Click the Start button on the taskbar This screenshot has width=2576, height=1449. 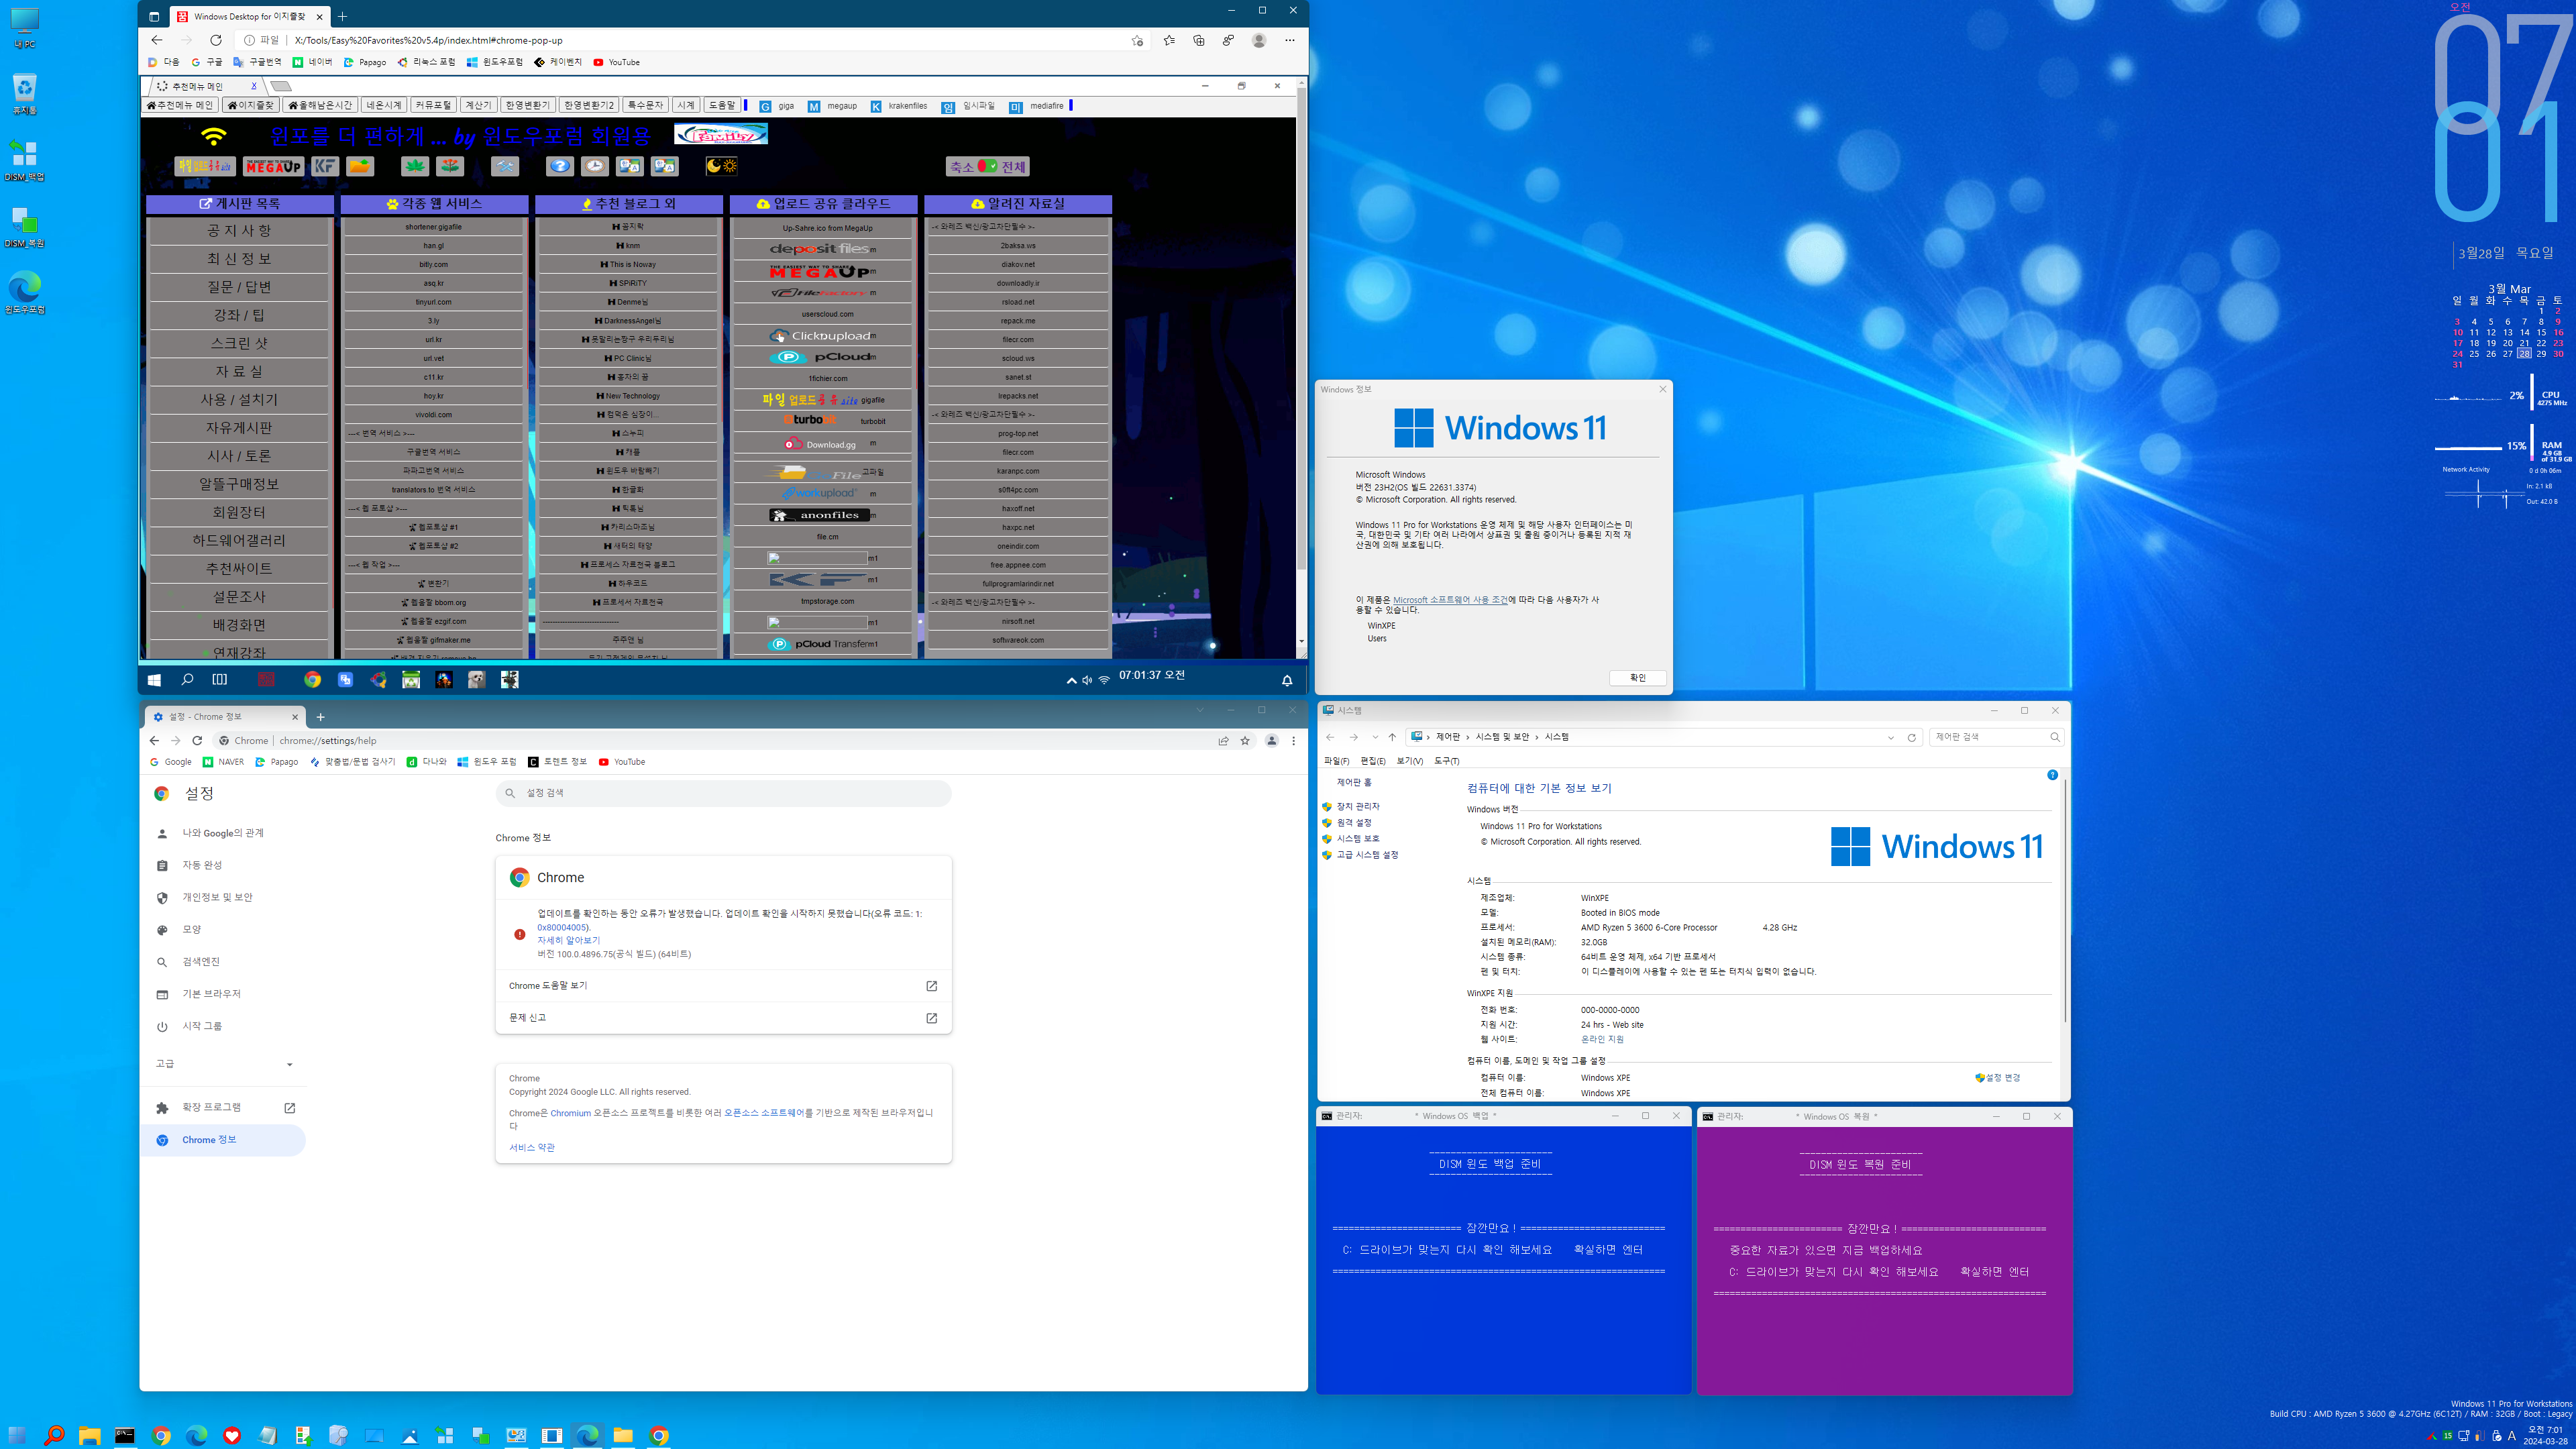(x=17, y=1435)
